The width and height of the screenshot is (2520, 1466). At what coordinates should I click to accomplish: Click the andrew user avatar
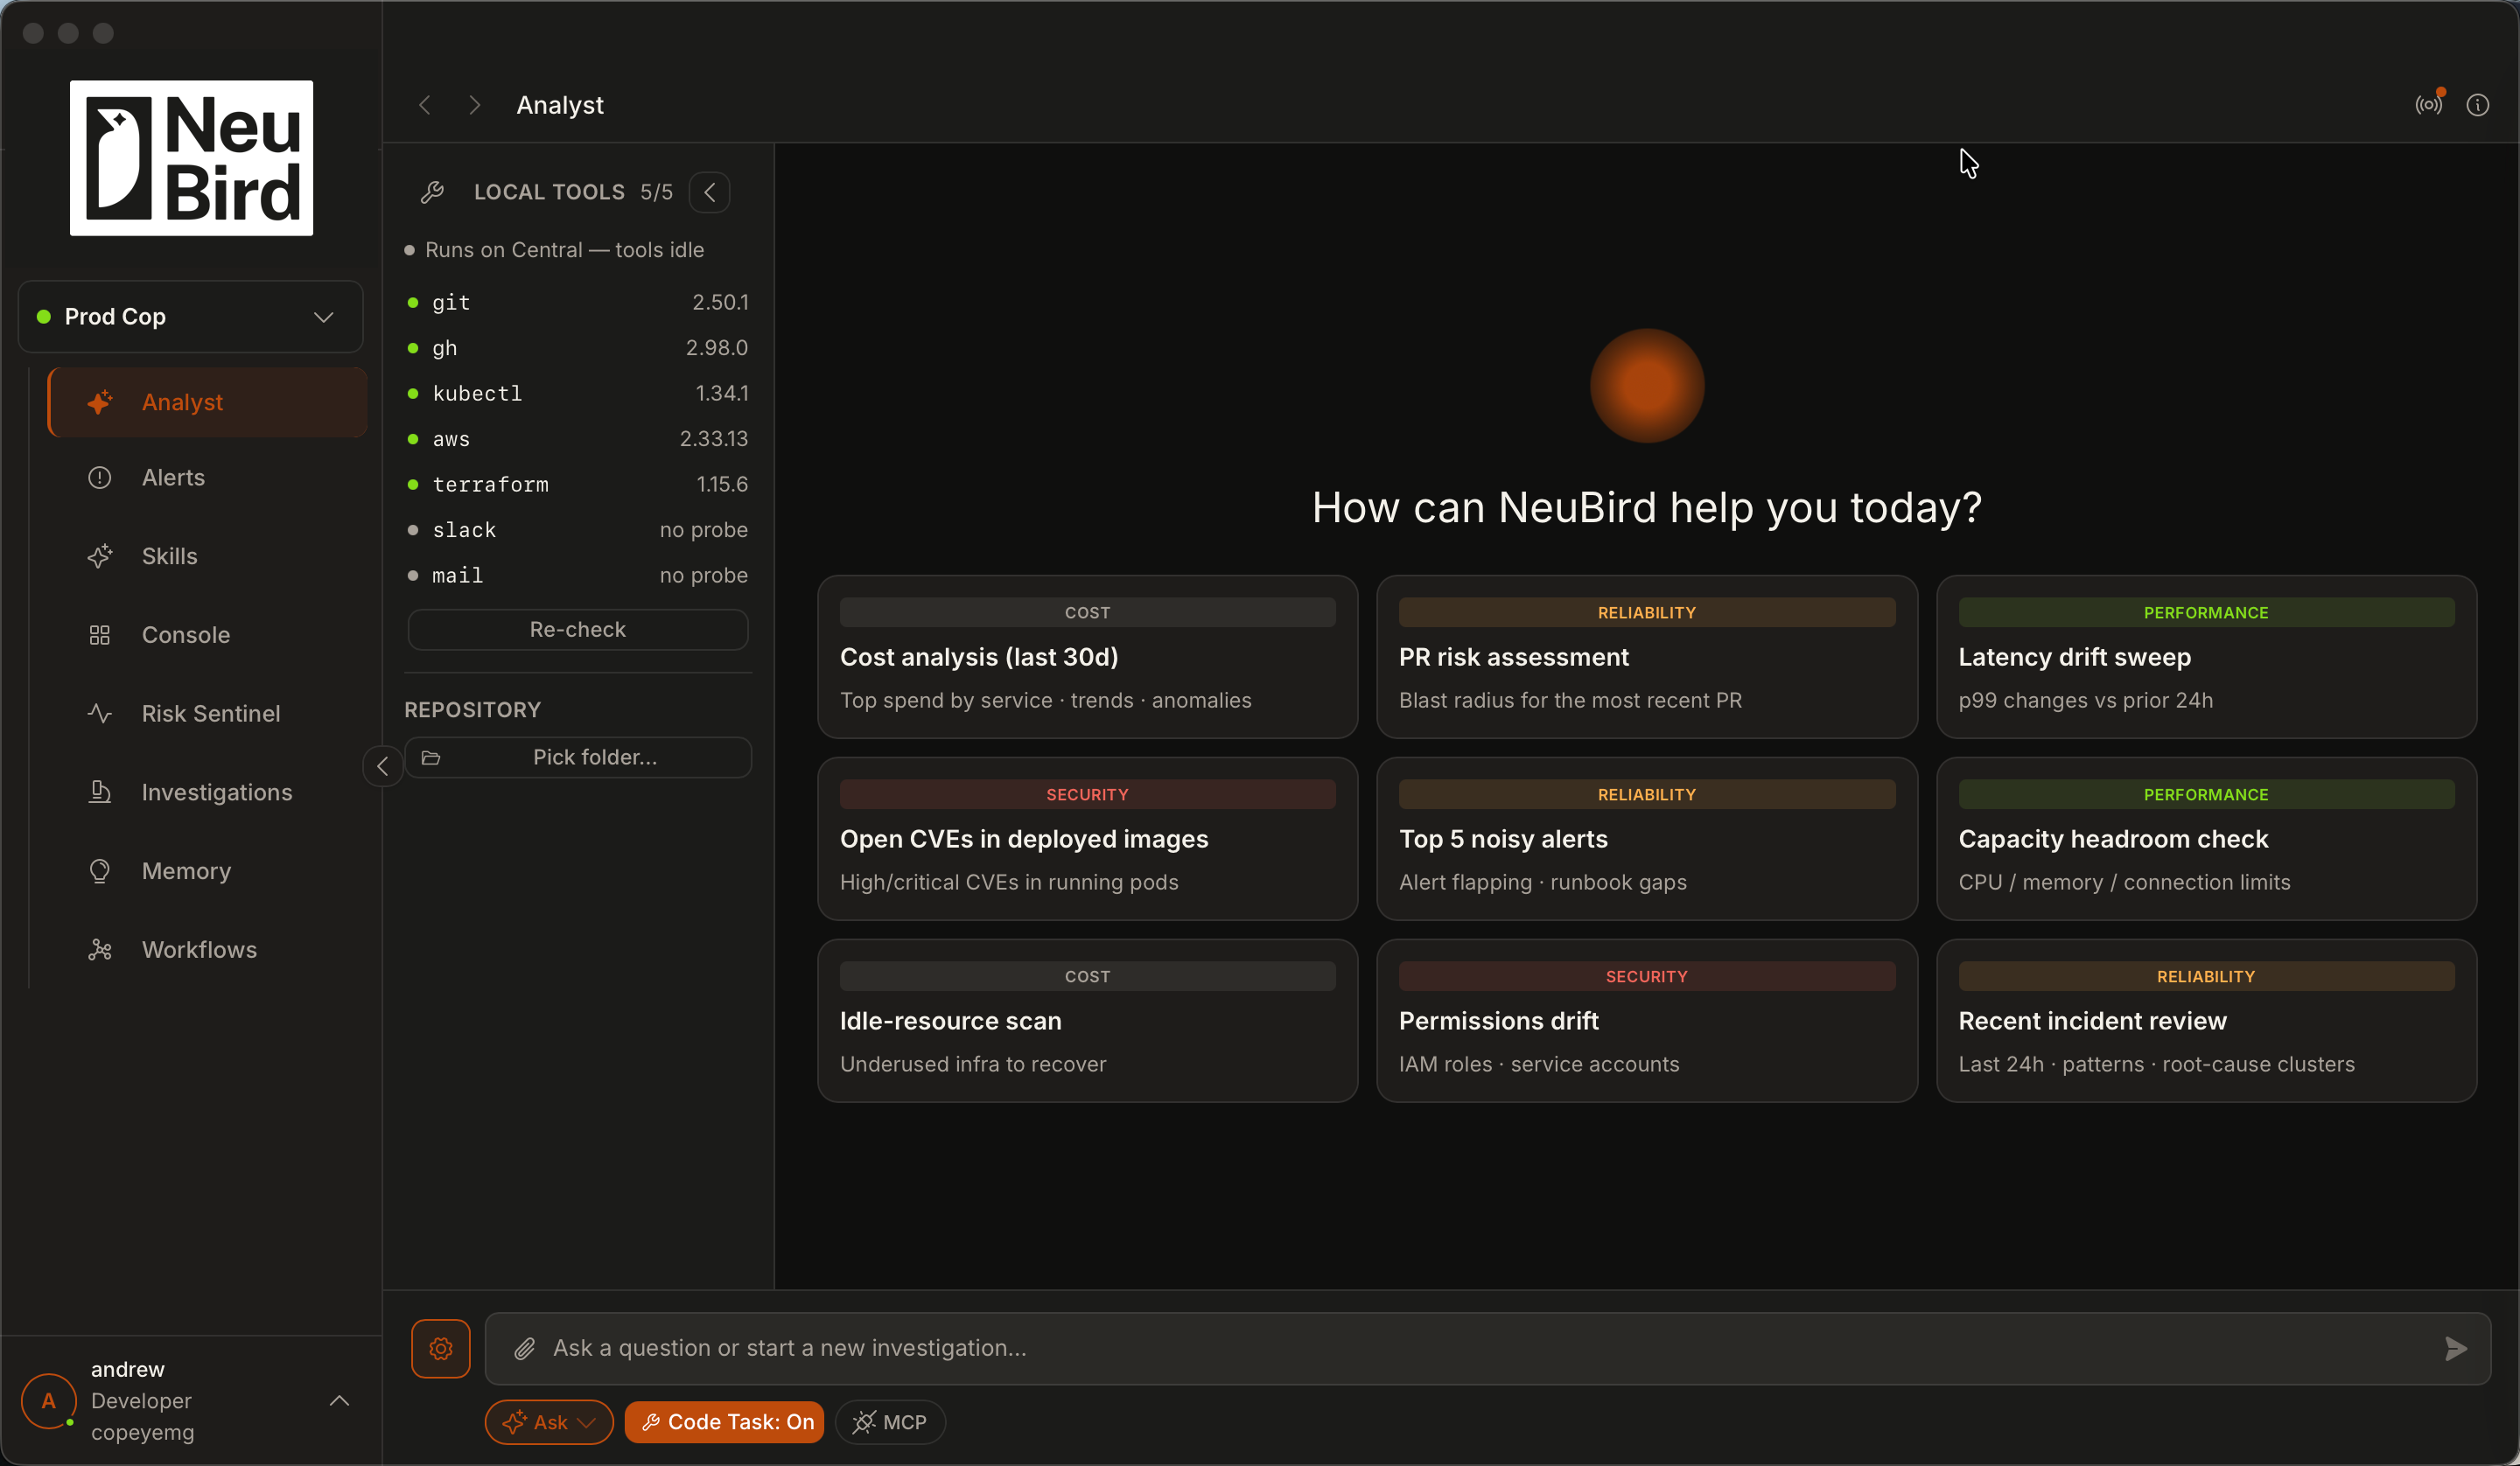click(48, 1400)
